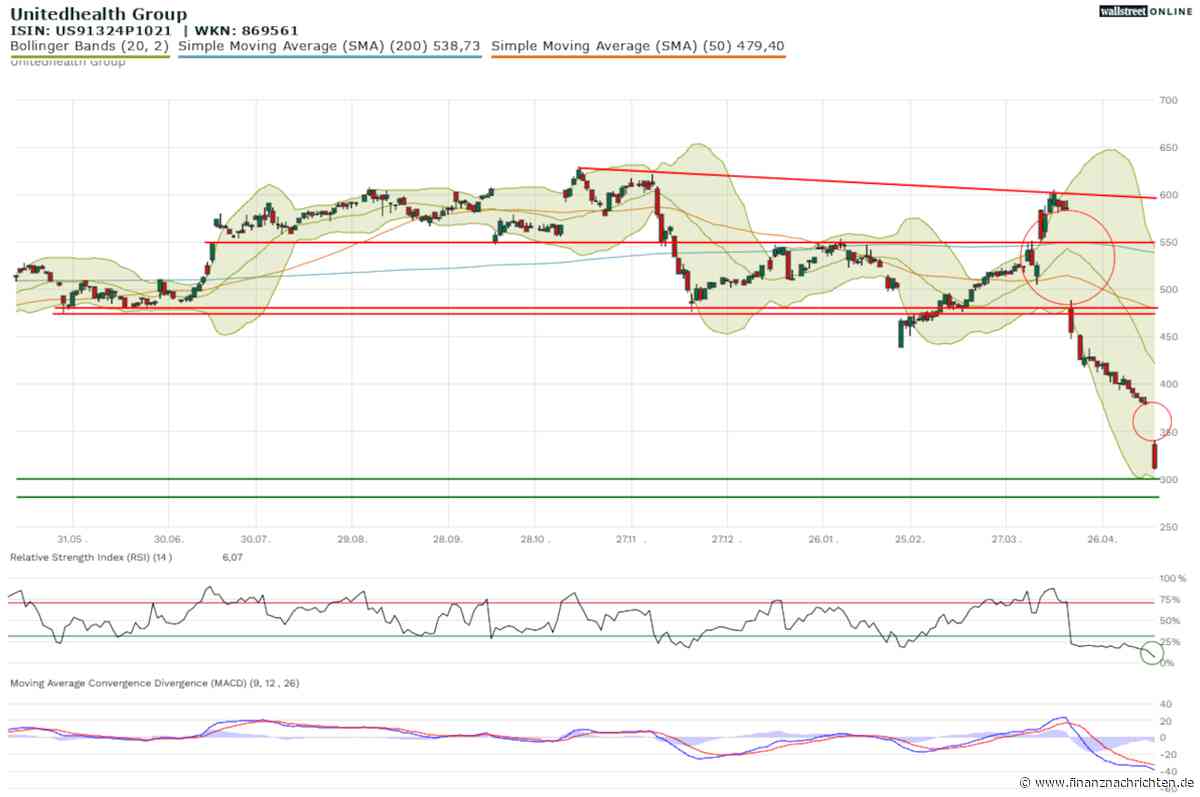The width and height of the screenshot is (1200, 797).
Task: Click the 0% RSI axis label
Action: pos(1165,663)
